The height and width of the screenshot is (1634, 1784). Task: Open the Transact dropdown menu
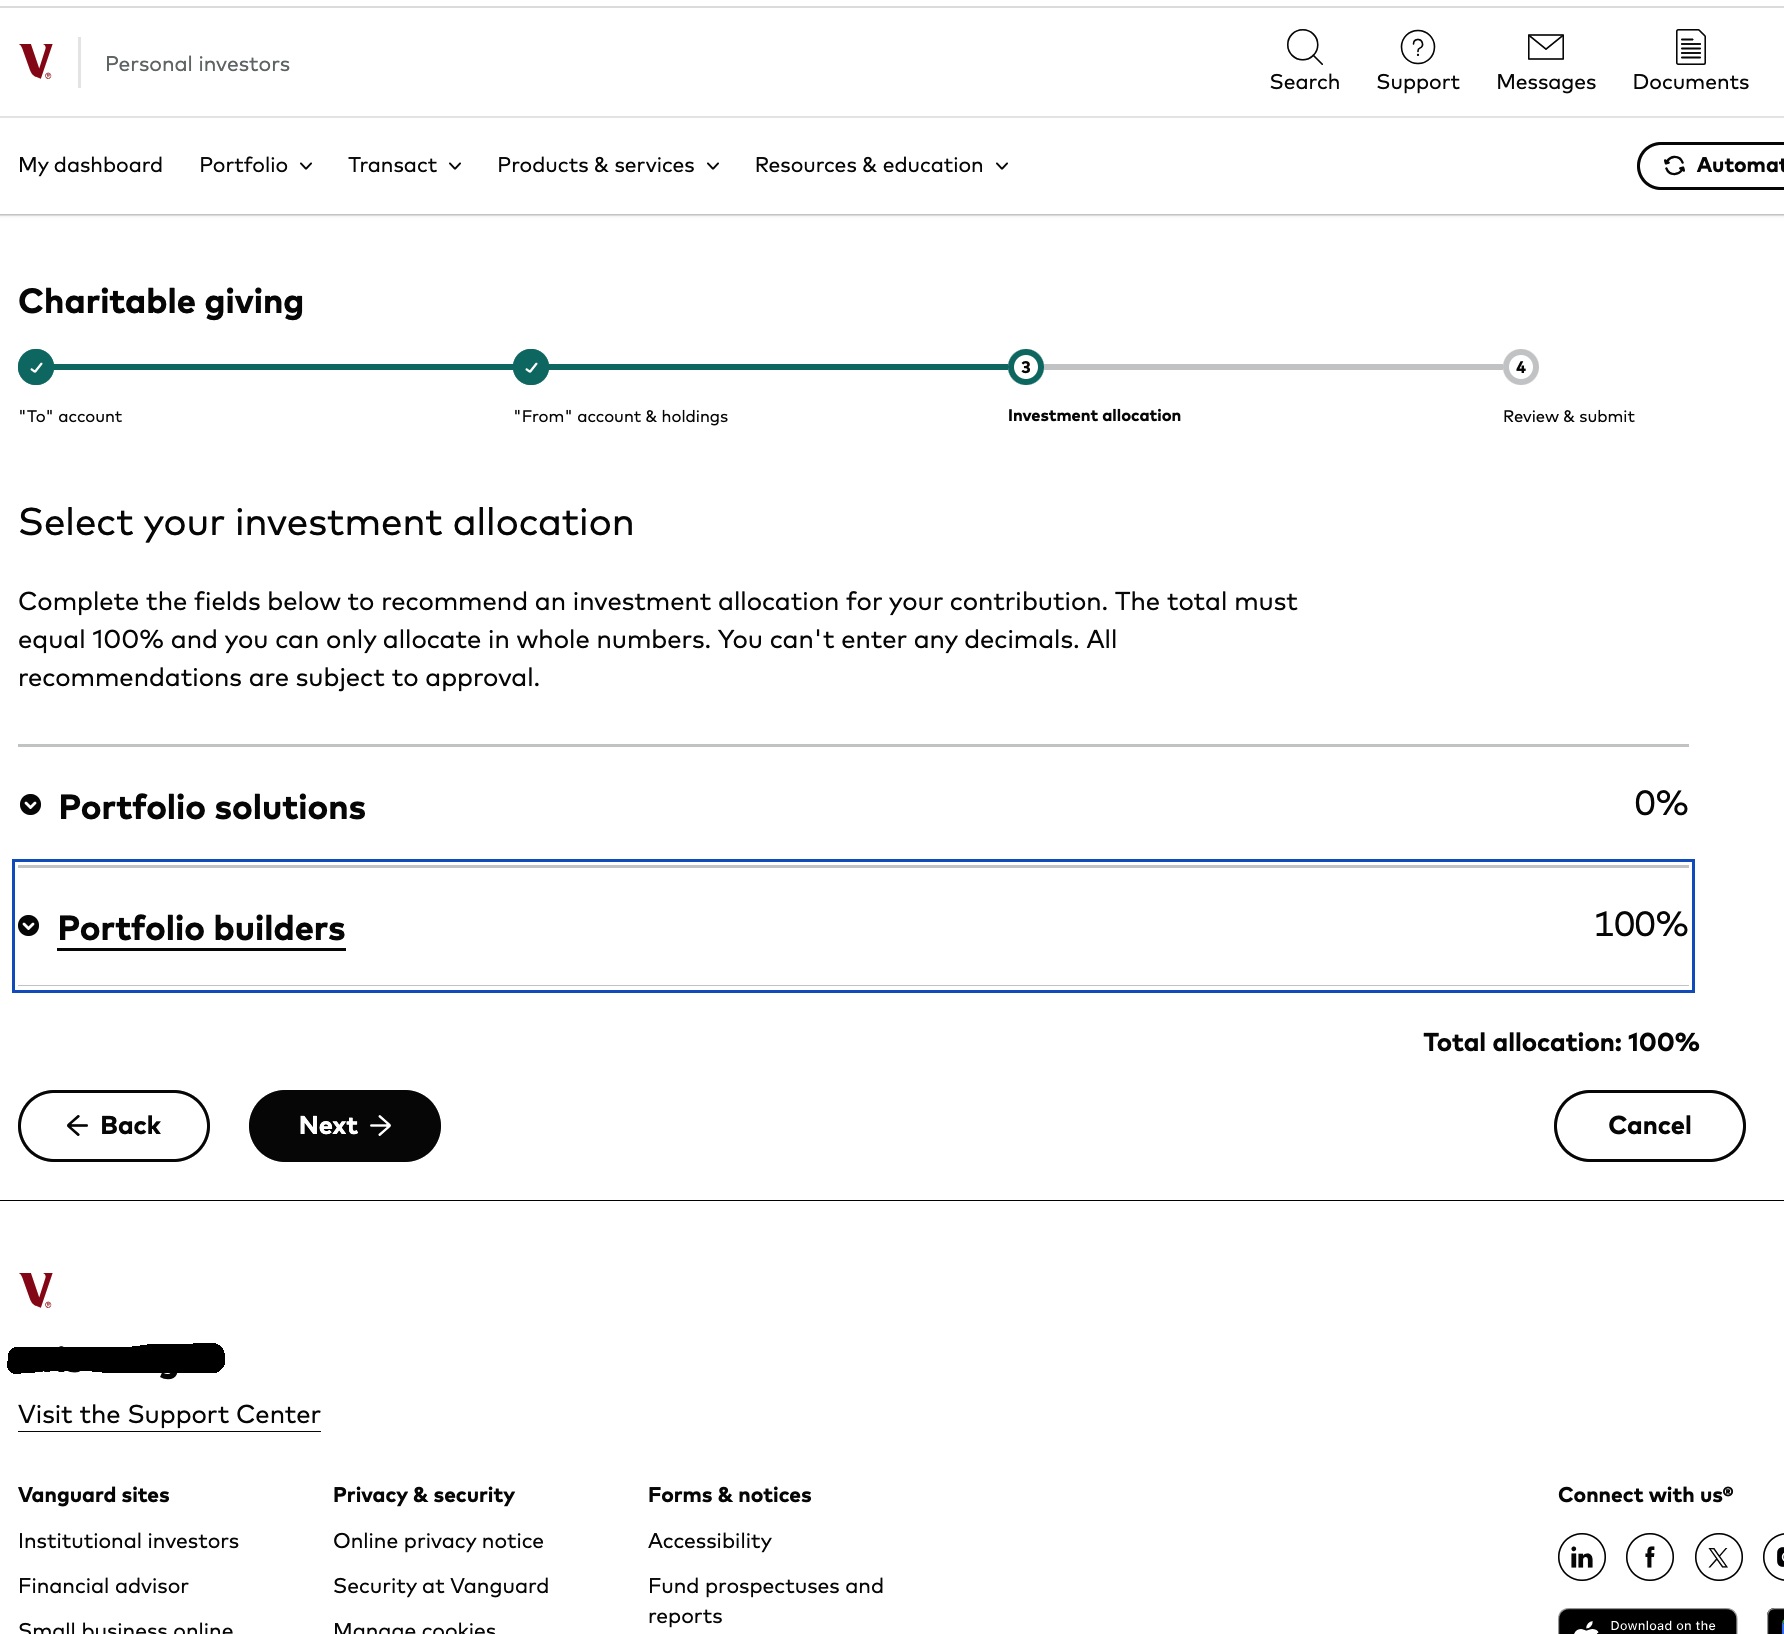tap(404, 165)
